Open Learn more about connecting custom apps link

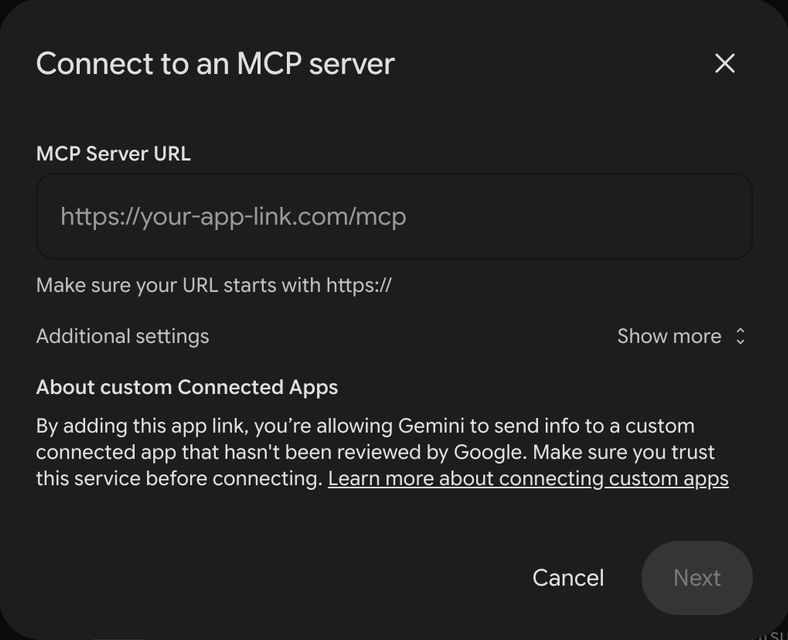(x=528, y=479)
